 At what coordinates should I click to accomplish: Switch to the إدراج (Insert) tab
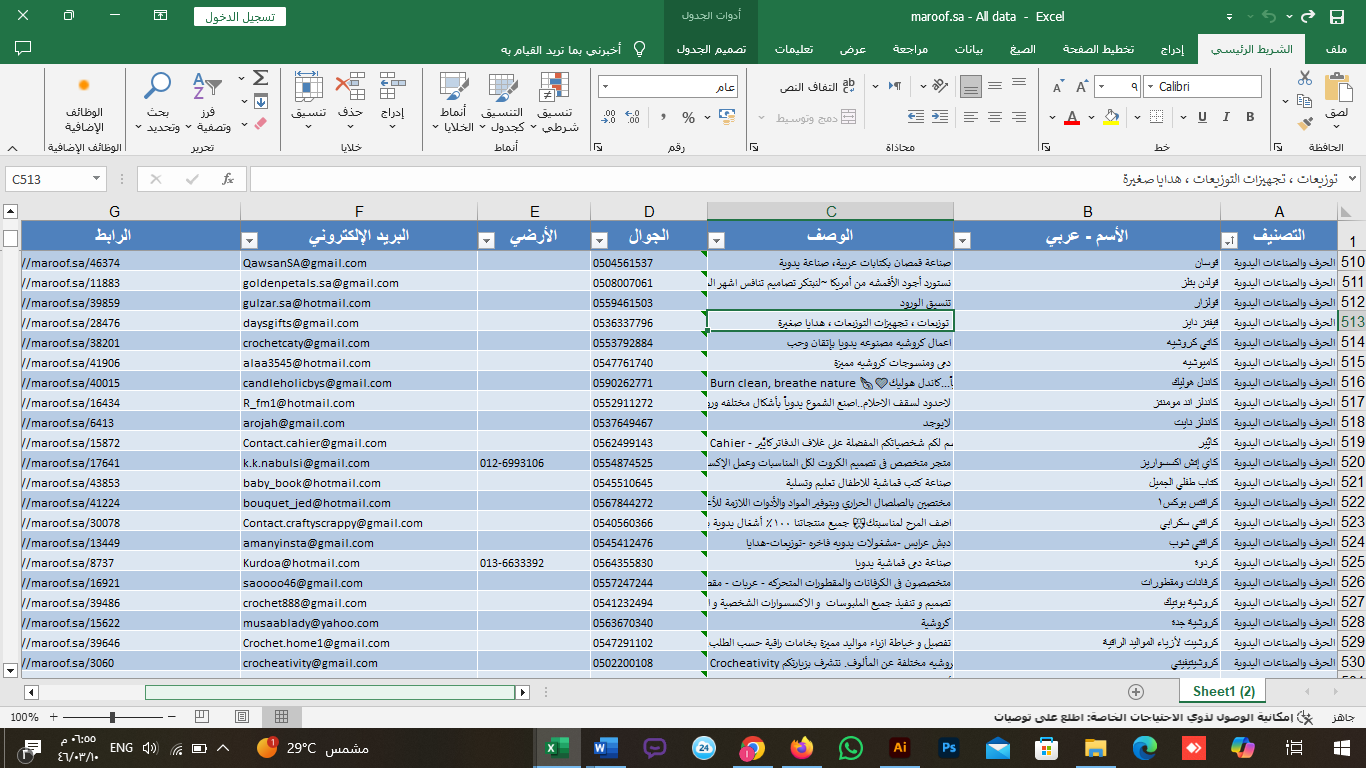[1172, 49]
